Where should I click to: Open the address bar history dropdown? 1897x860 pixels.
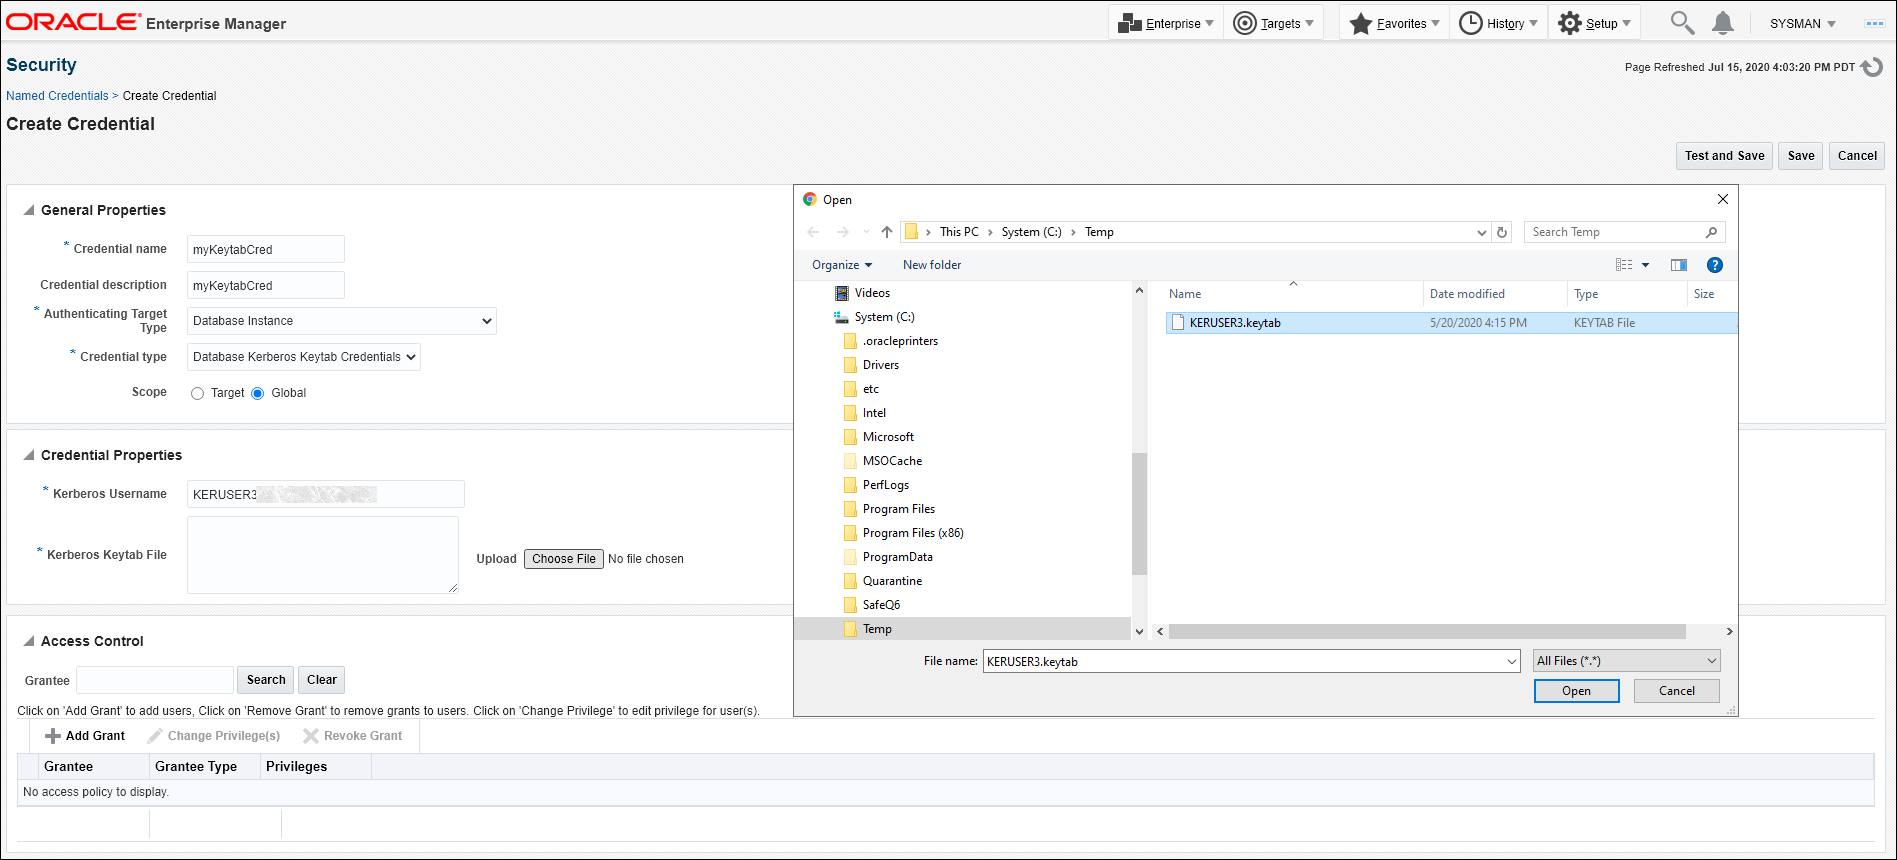point(1482,232)
